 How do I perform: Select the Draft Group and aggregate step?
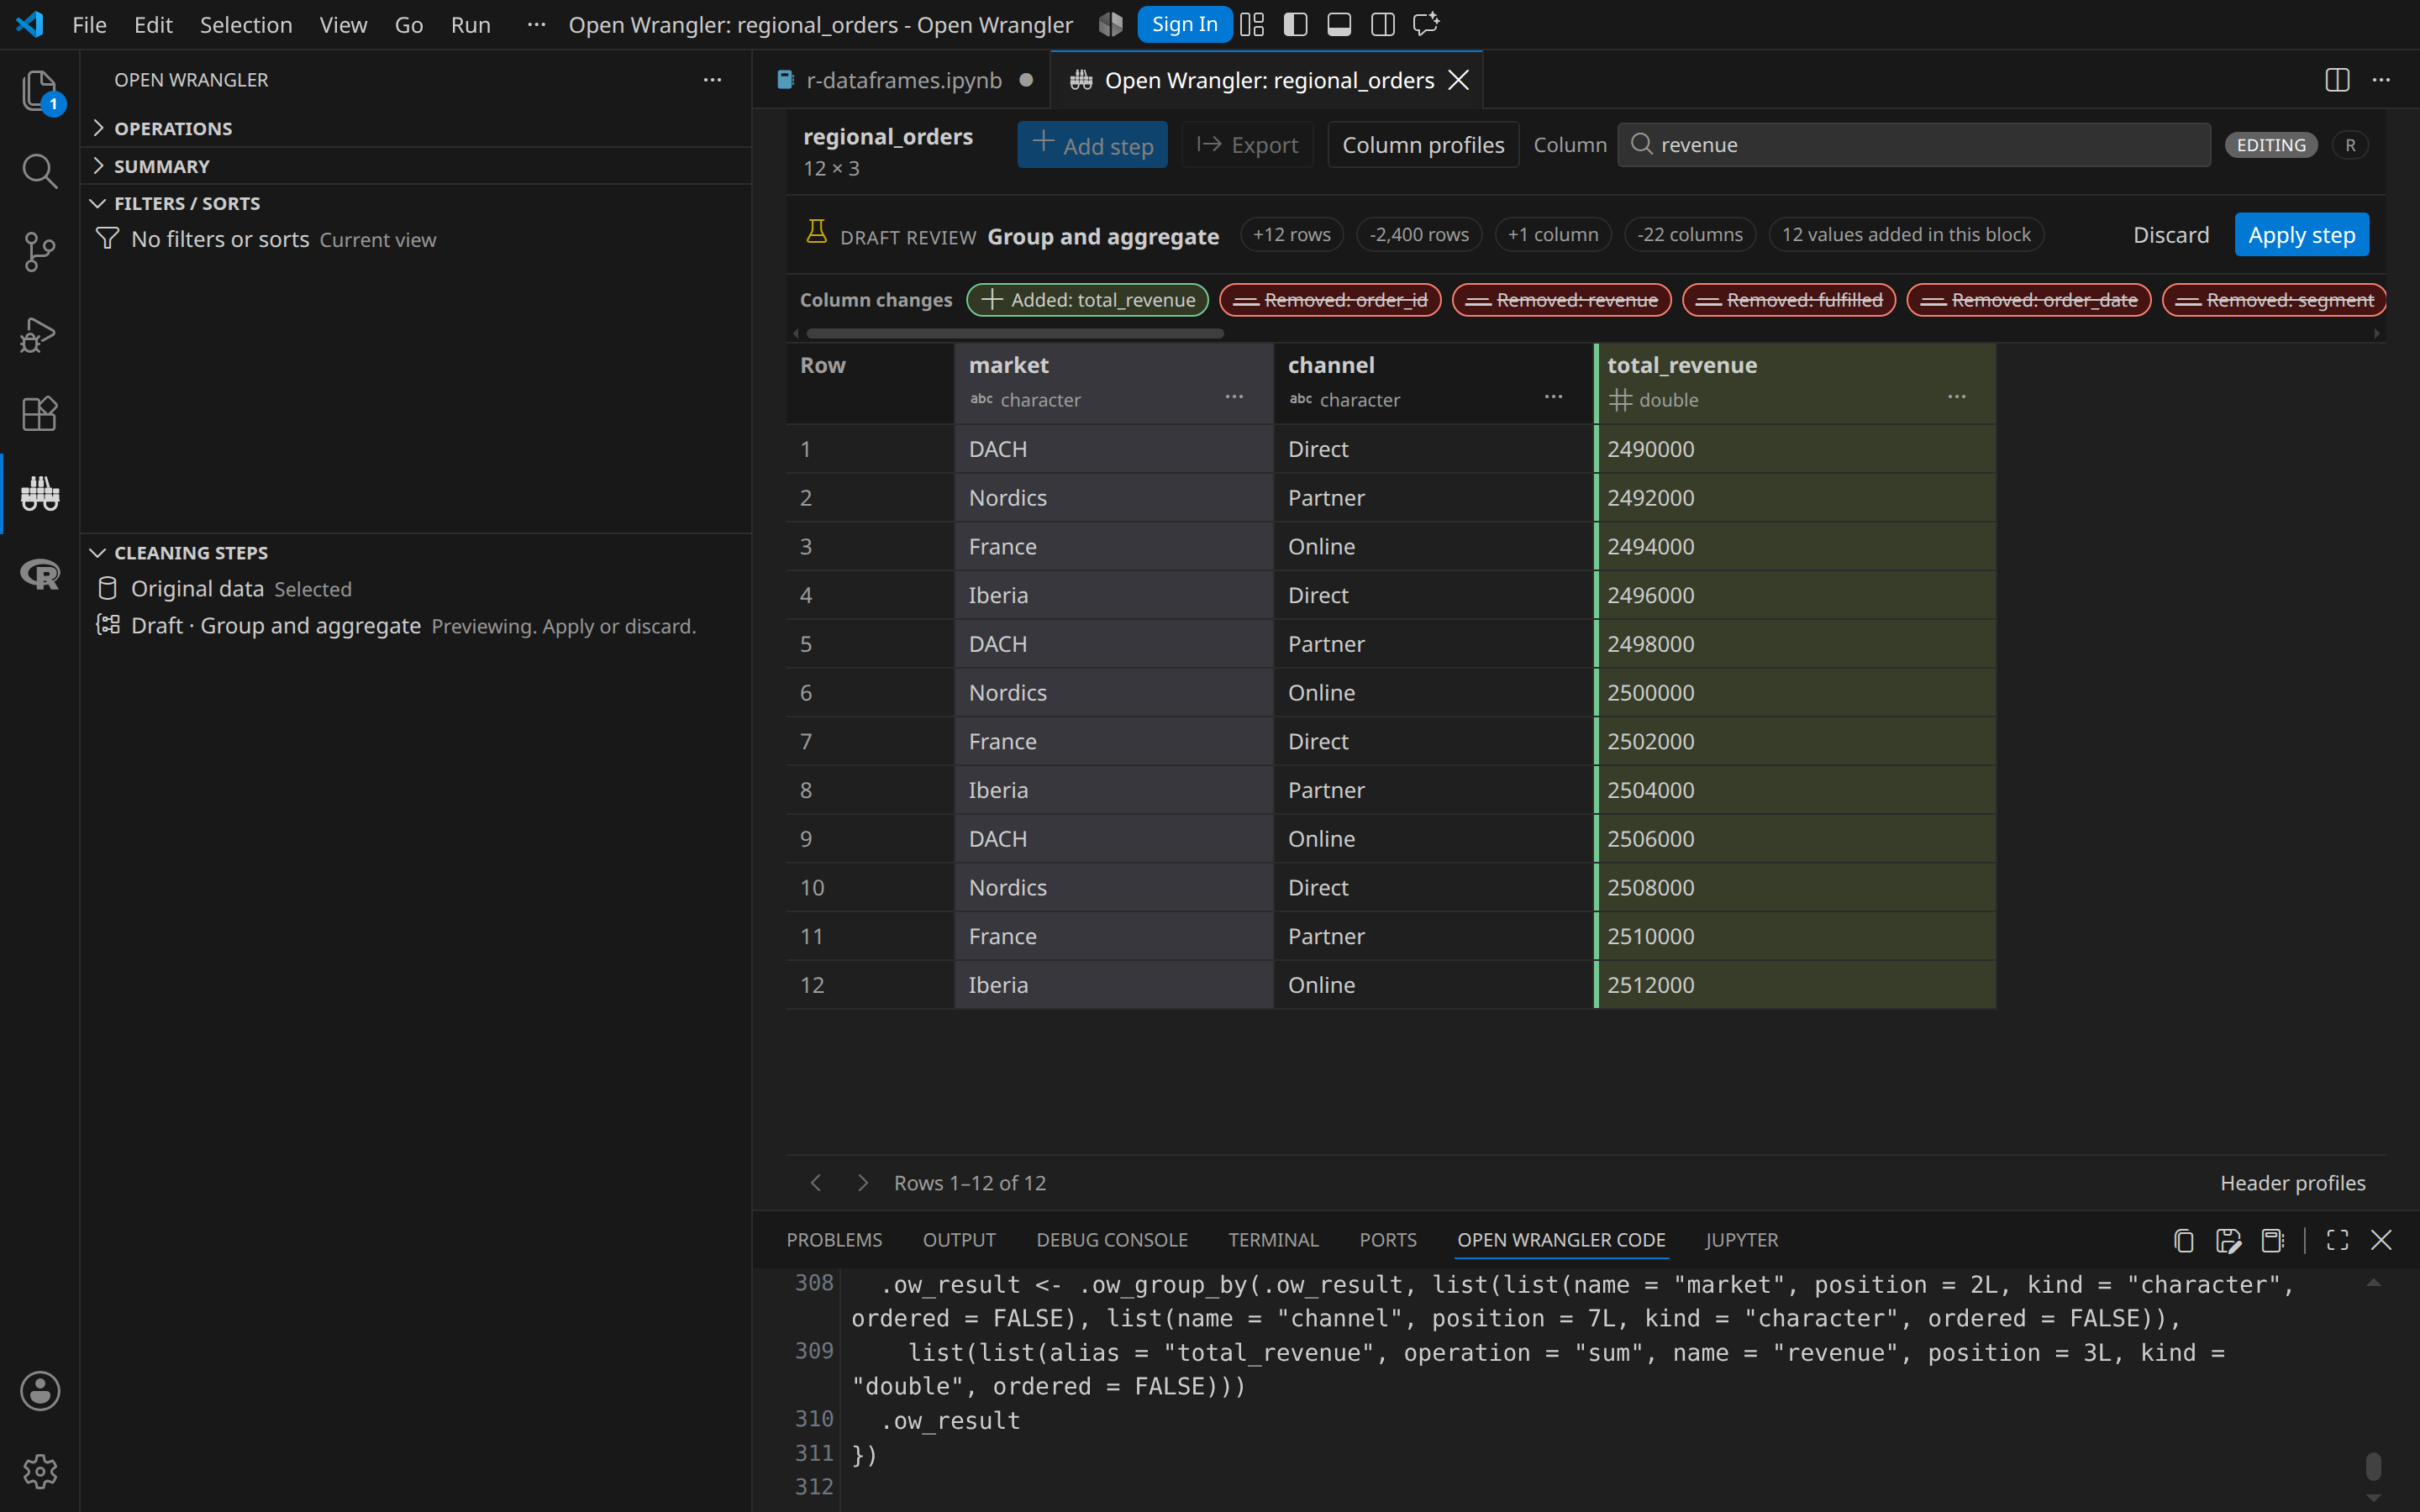415,626
